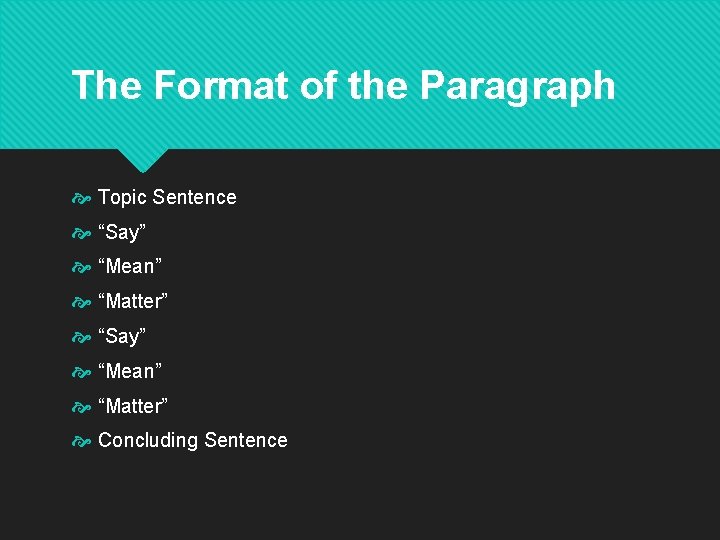Click the bullet icon before the first "Matter"
The image size is (720, 540).
tap(82, 302)
